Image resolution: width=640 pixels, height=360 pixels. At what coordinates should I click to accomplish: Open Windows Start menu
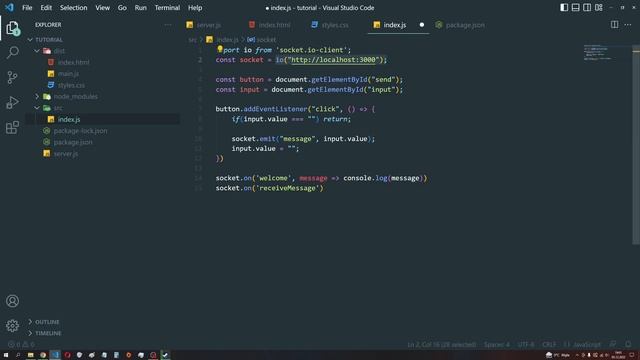point(6,355)
